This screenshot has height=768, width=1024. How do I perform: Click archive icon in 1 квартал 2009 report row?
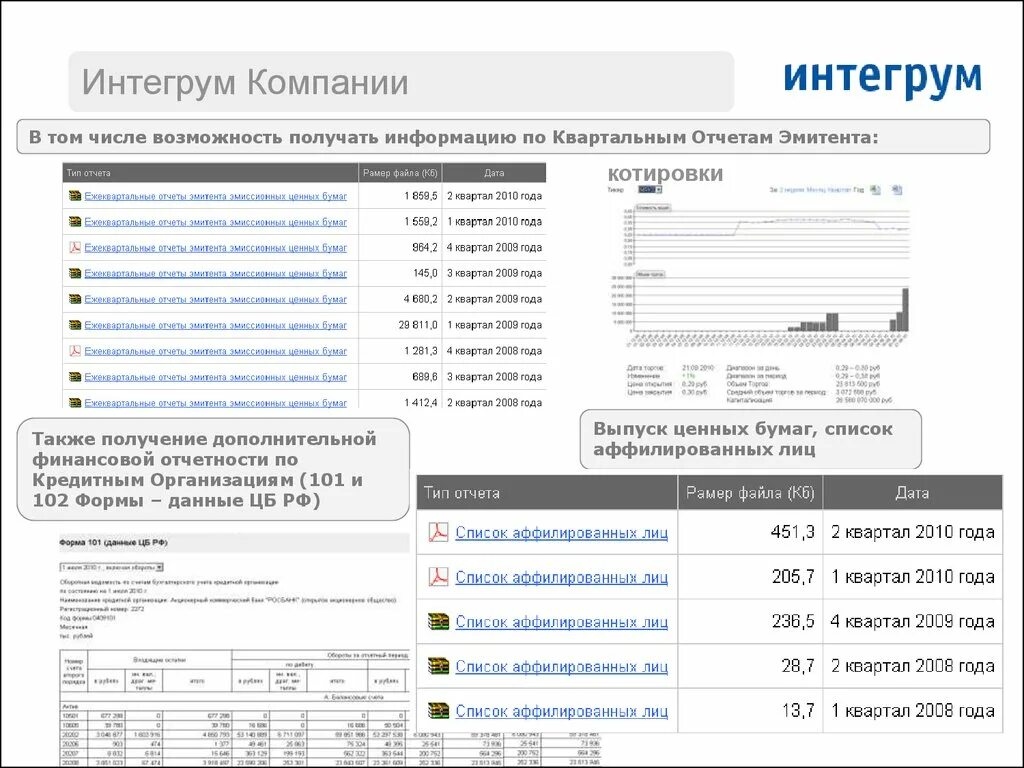click(x=75, y=325)
